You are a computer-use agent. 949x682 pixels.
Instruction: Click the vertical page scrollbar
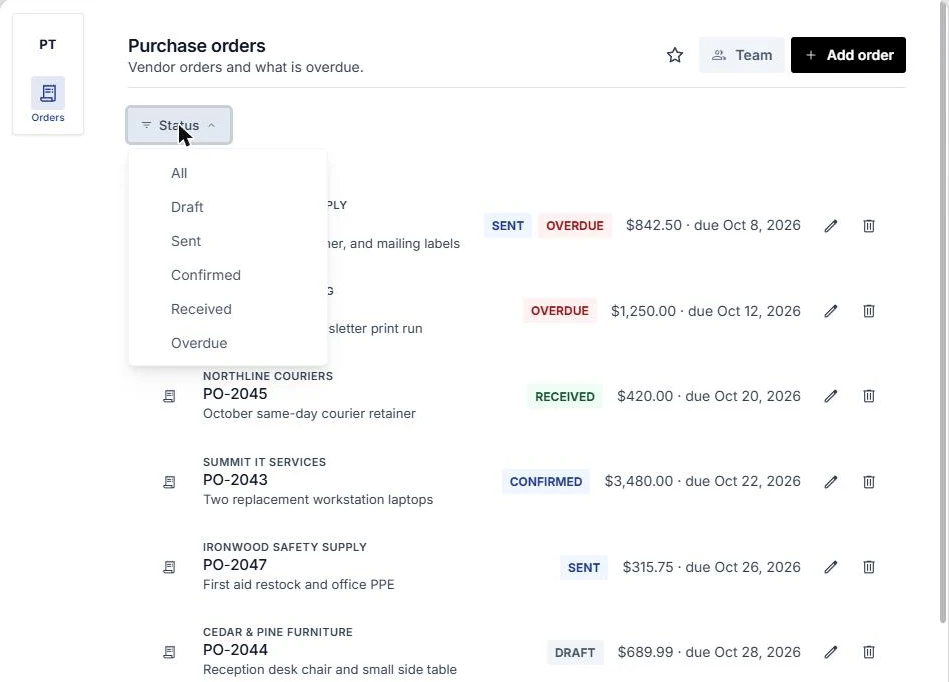point(942,312)
